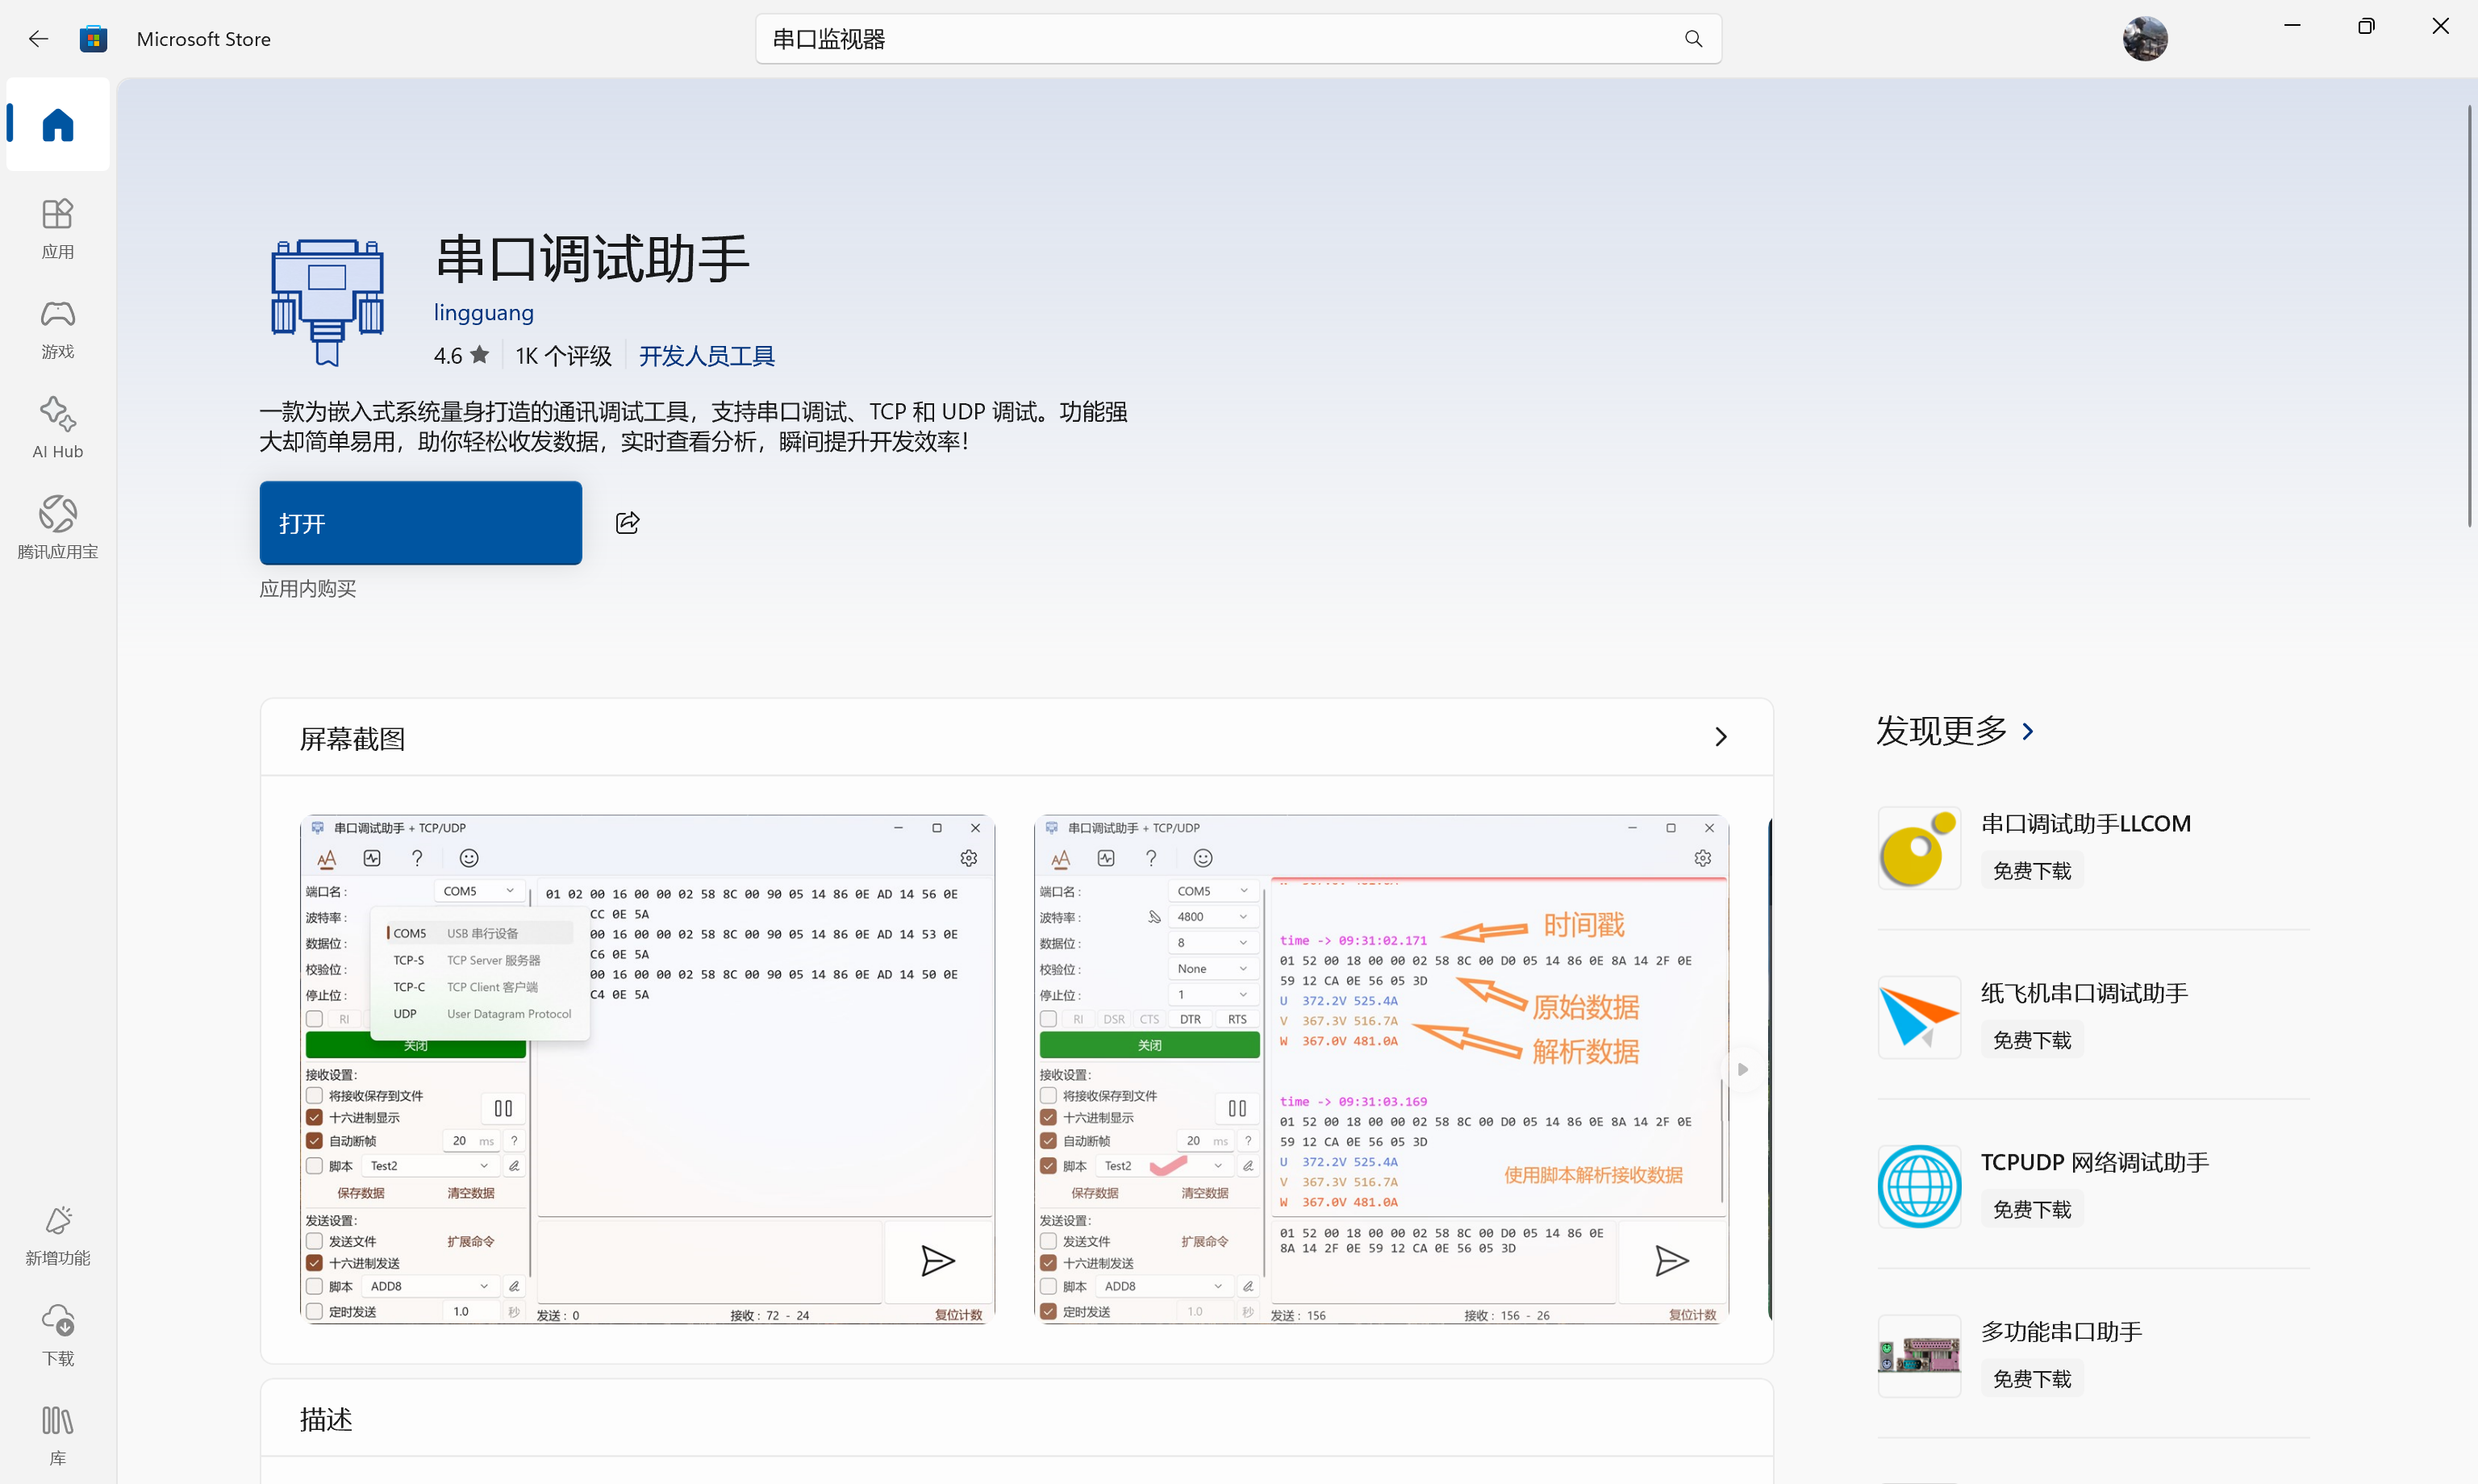Click the 打开 button
Screen dimensions: 2478x1484
[420, 523]
